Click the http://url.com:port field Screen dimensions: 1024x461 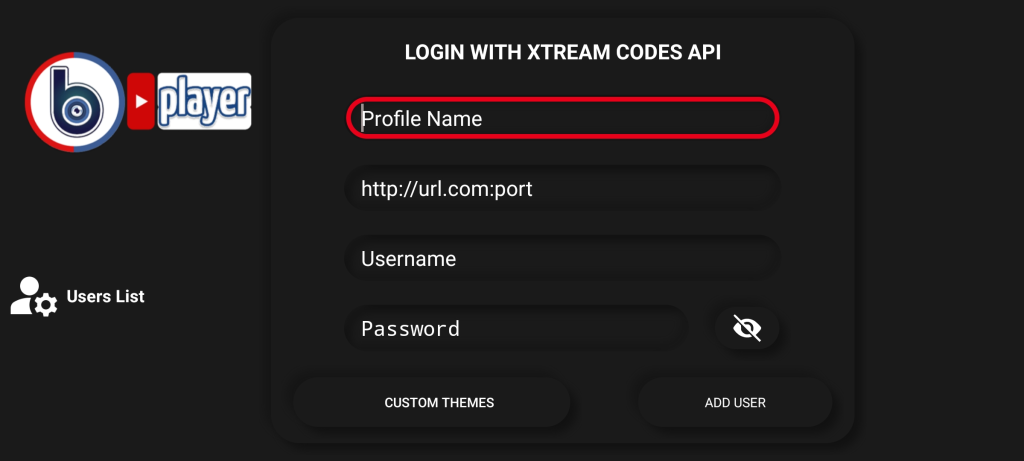click(x=562, y=188)
